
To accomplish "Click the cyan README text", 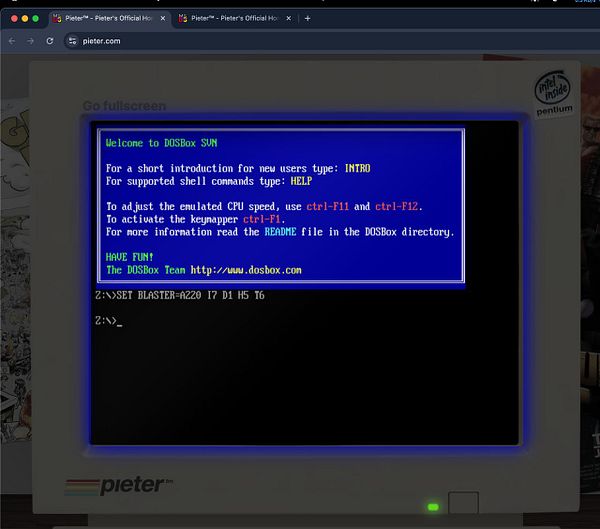I will coord(280,232).
